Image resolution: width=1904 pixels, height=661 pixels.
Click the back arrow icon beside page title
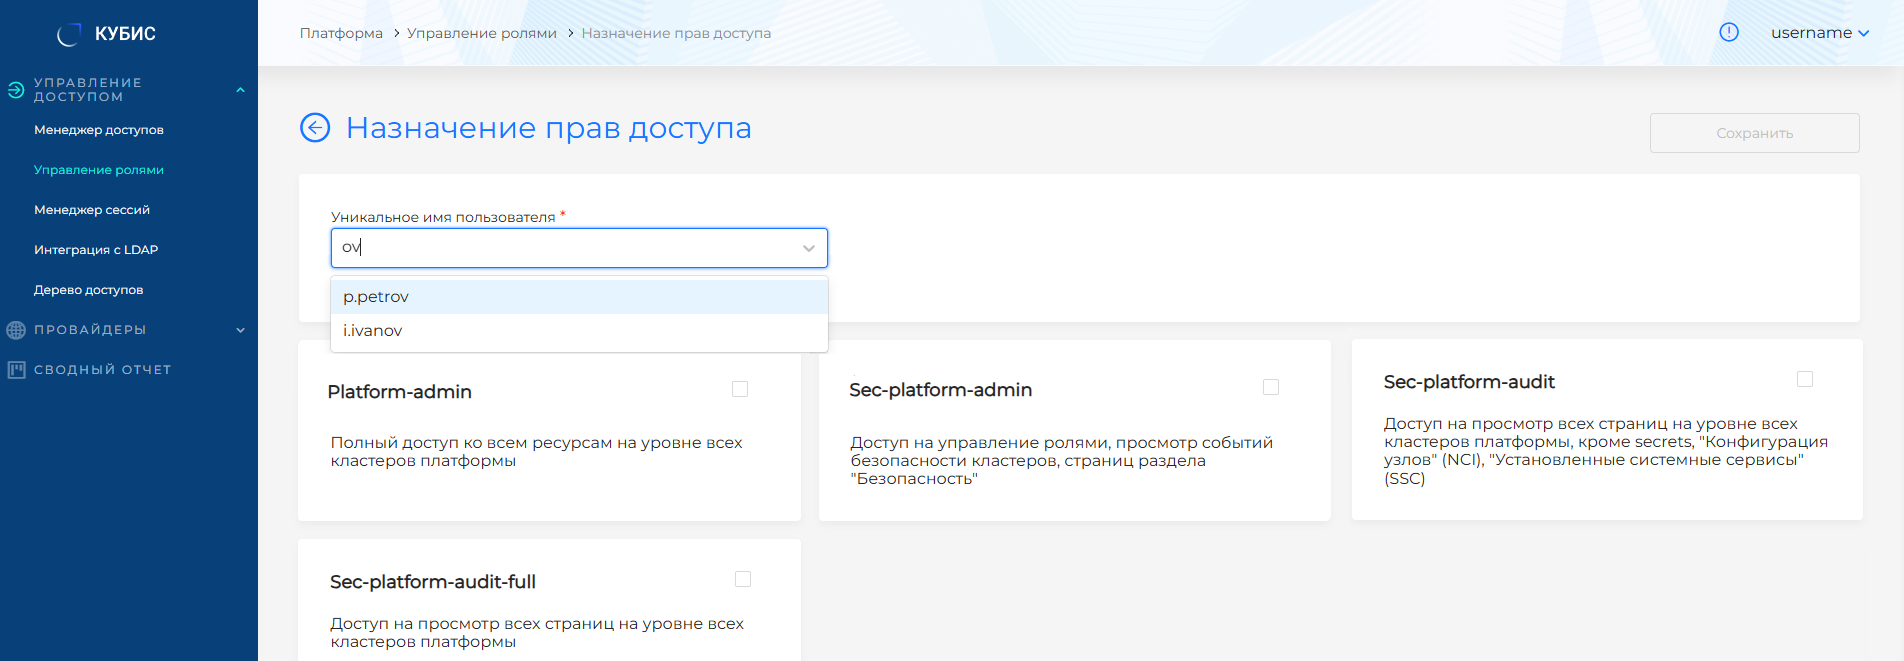pos(315,128)
